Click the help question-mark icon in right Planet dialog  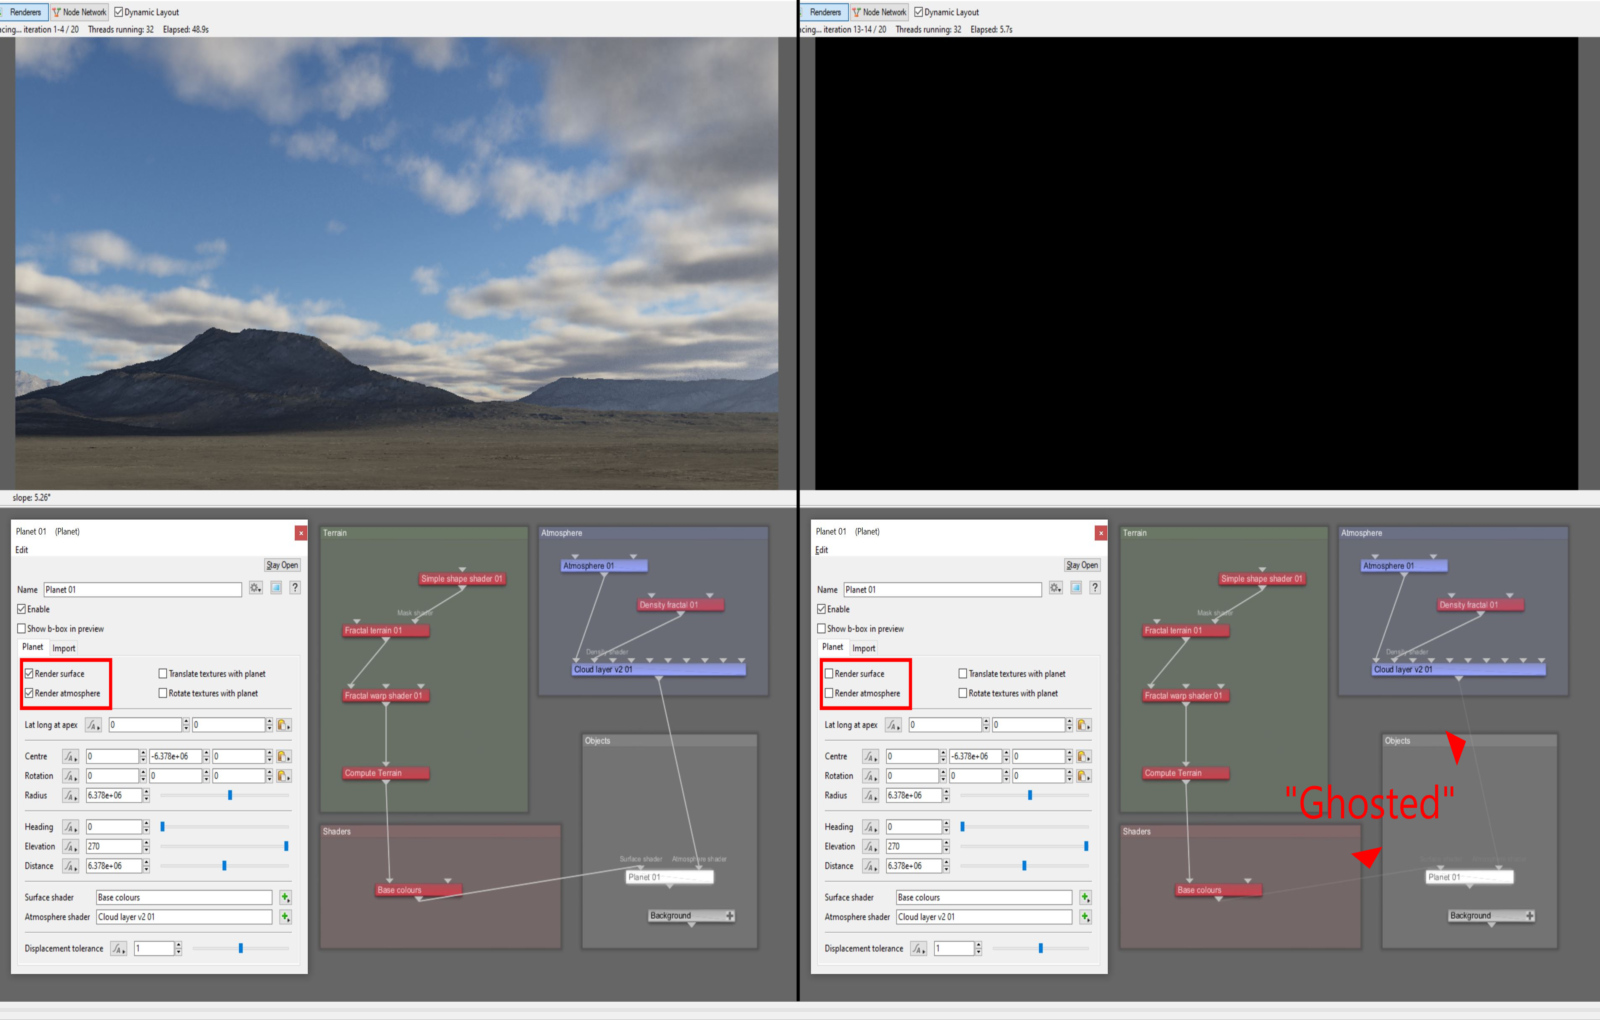1095,588
